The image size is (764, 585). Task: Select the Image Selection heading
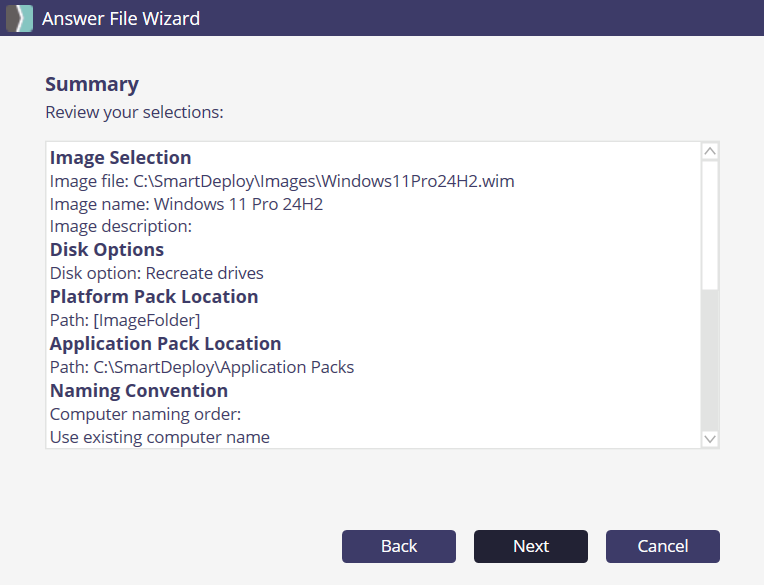(x=121, y=158)
